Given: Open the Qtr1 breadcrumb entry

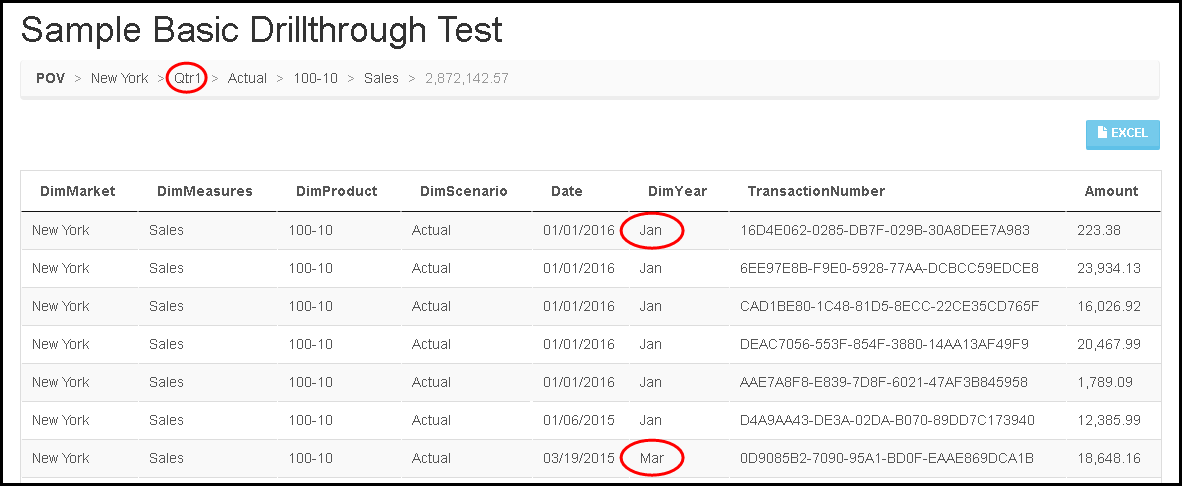Looking at the screenshot, I should 188,78.
